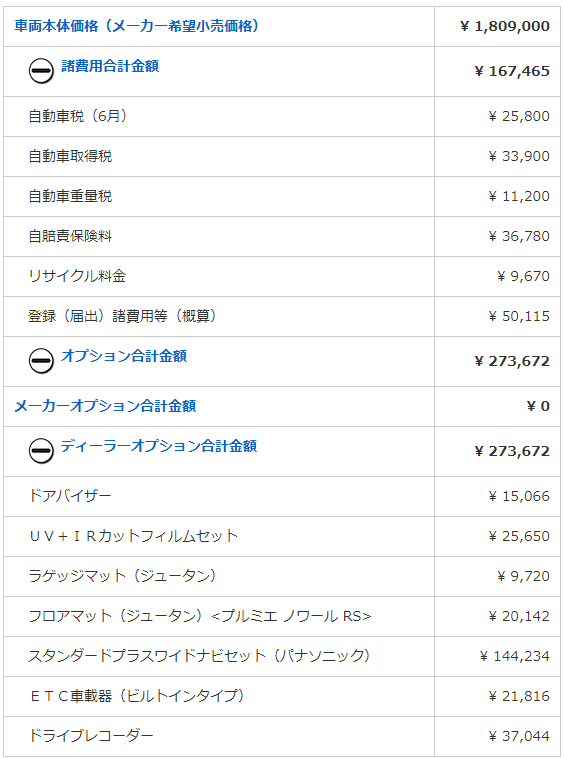Click the ¥ 1,809,000 vehicle price

pyautogui.click(x=505, y=26)
